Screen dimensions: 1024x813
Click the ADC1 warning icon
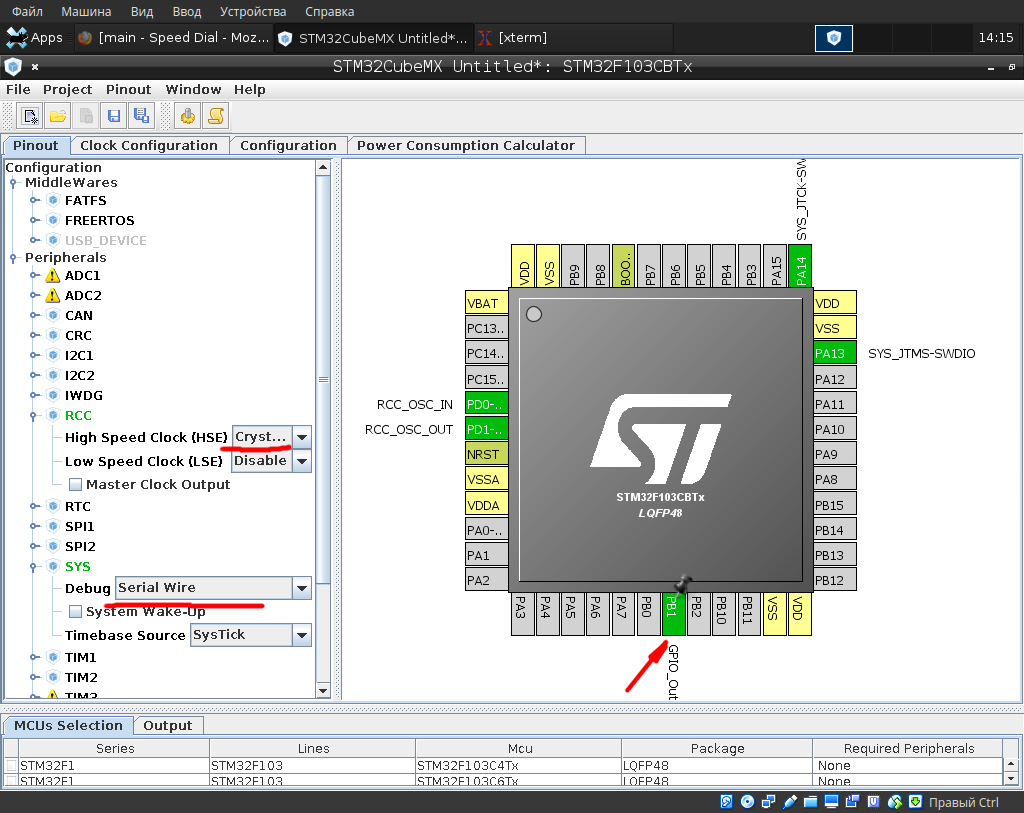53,276
